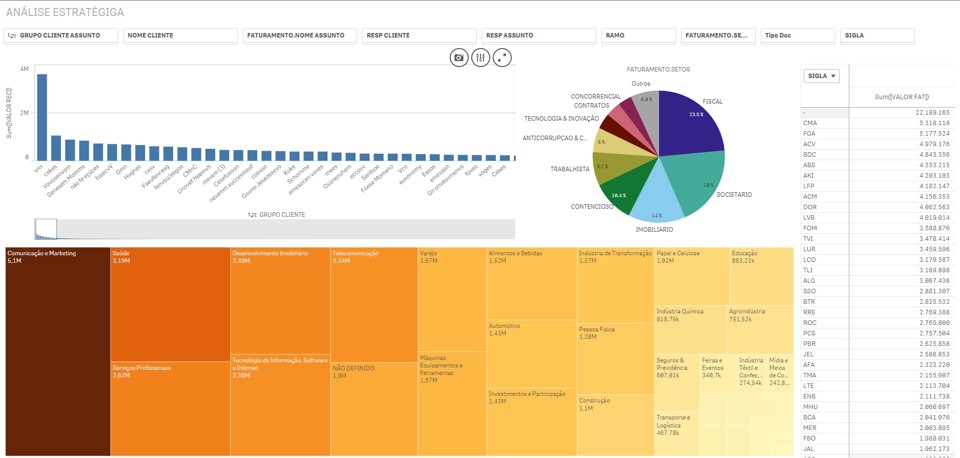
Task: Click the drill-down icon in GRUPO CLIENTE ASSUNTO filter
Action: (11, 36)
